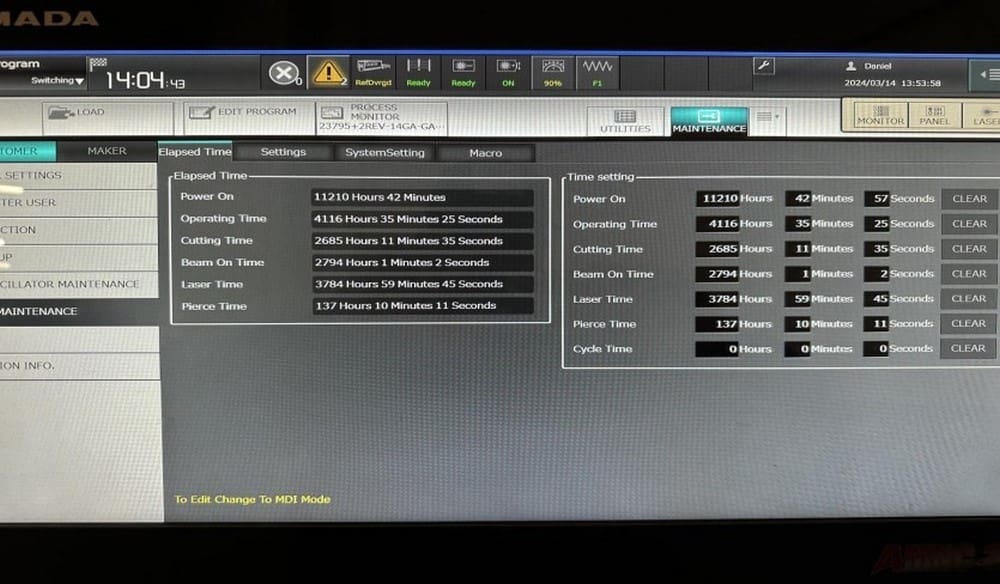This screenshot has width=1000, height=584.
Task: Click the Cutting Time hours field 2685
Action: pyautogui.click(x=717, y=249)
